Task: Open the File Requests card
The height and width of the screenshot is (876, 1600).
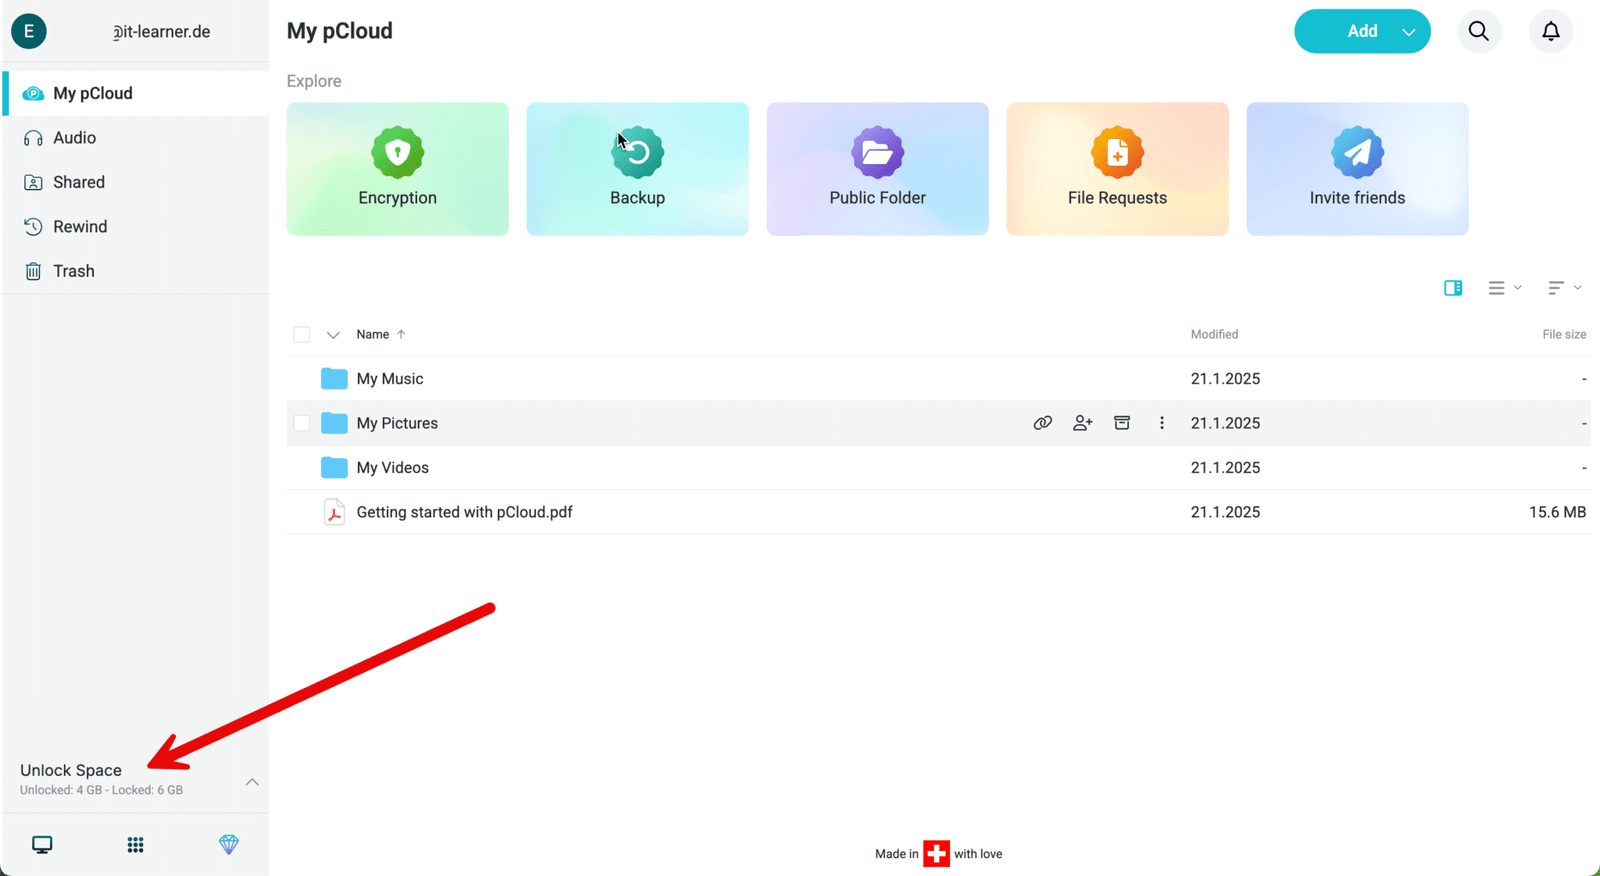Action: 1118,169
